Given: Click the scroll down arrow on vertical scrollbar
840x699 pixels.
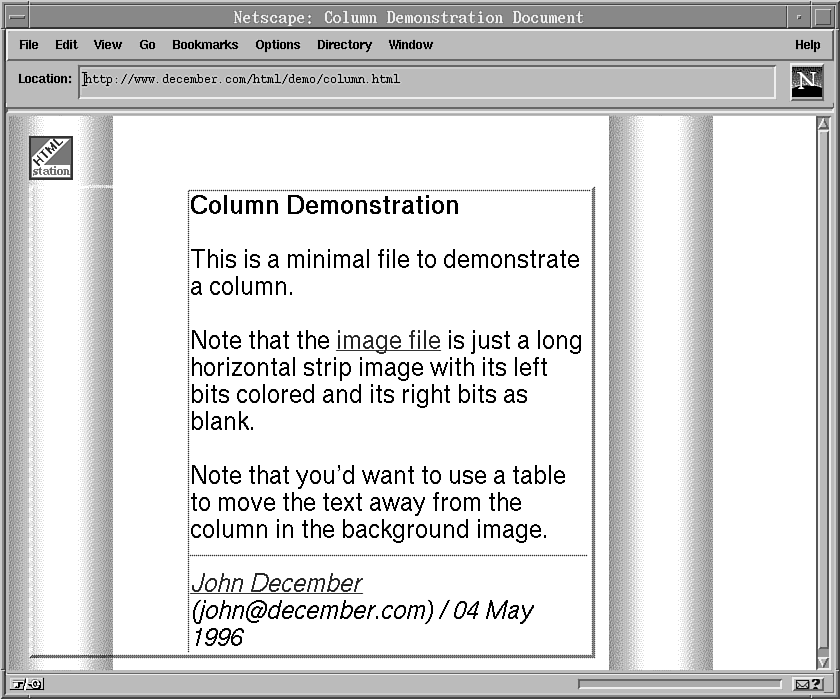Looking at the screenshot, I should coord(823,662).
